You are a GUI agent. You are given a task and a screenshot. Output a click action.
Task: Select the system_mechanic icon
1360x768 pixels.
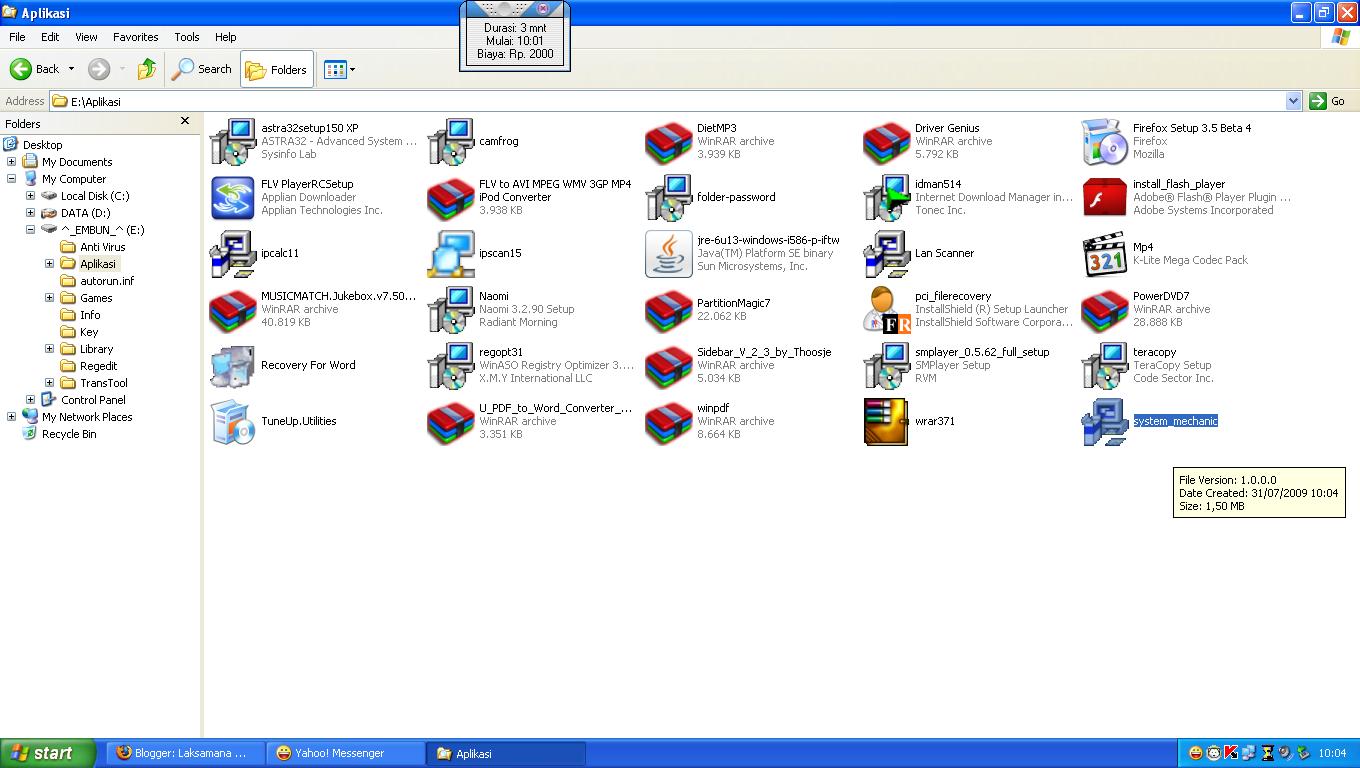(x=1105, y=421)
